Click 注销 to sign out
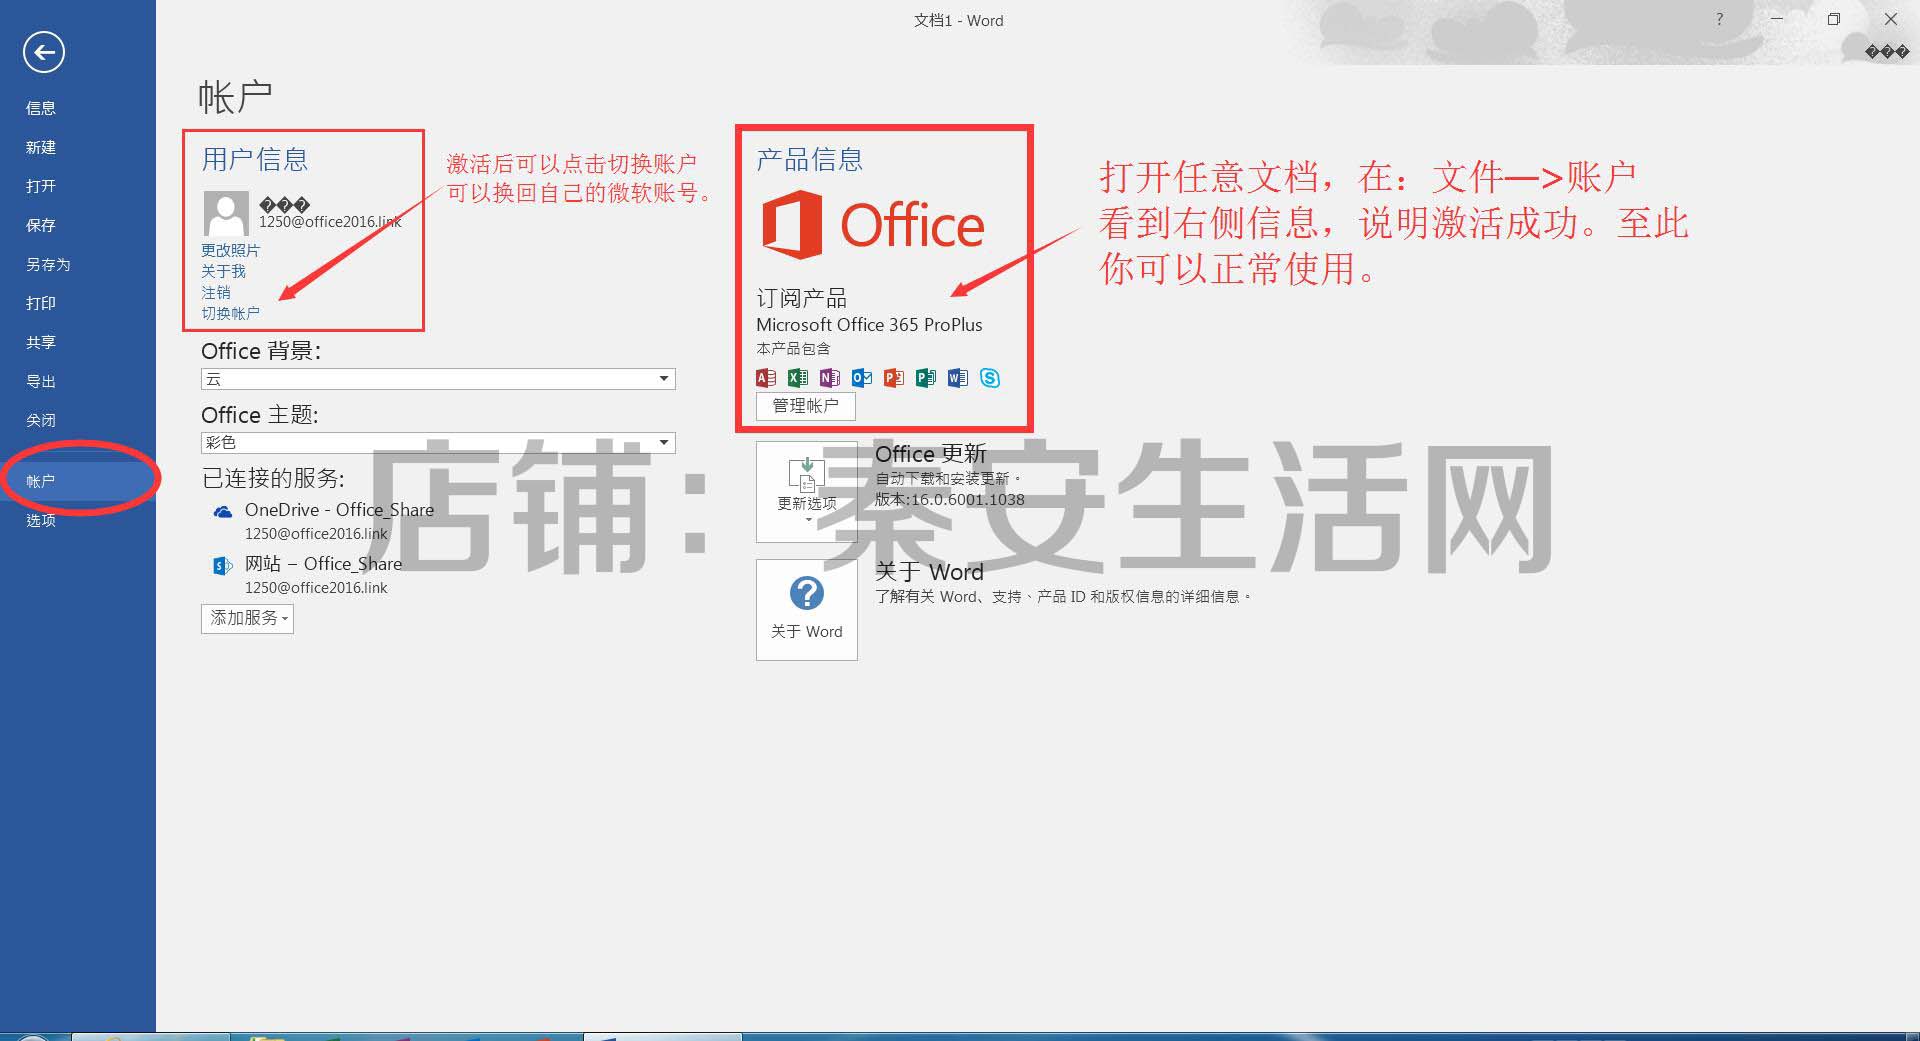The height and width of the screenshot is (1041, 1920). [x=216, y=292]
